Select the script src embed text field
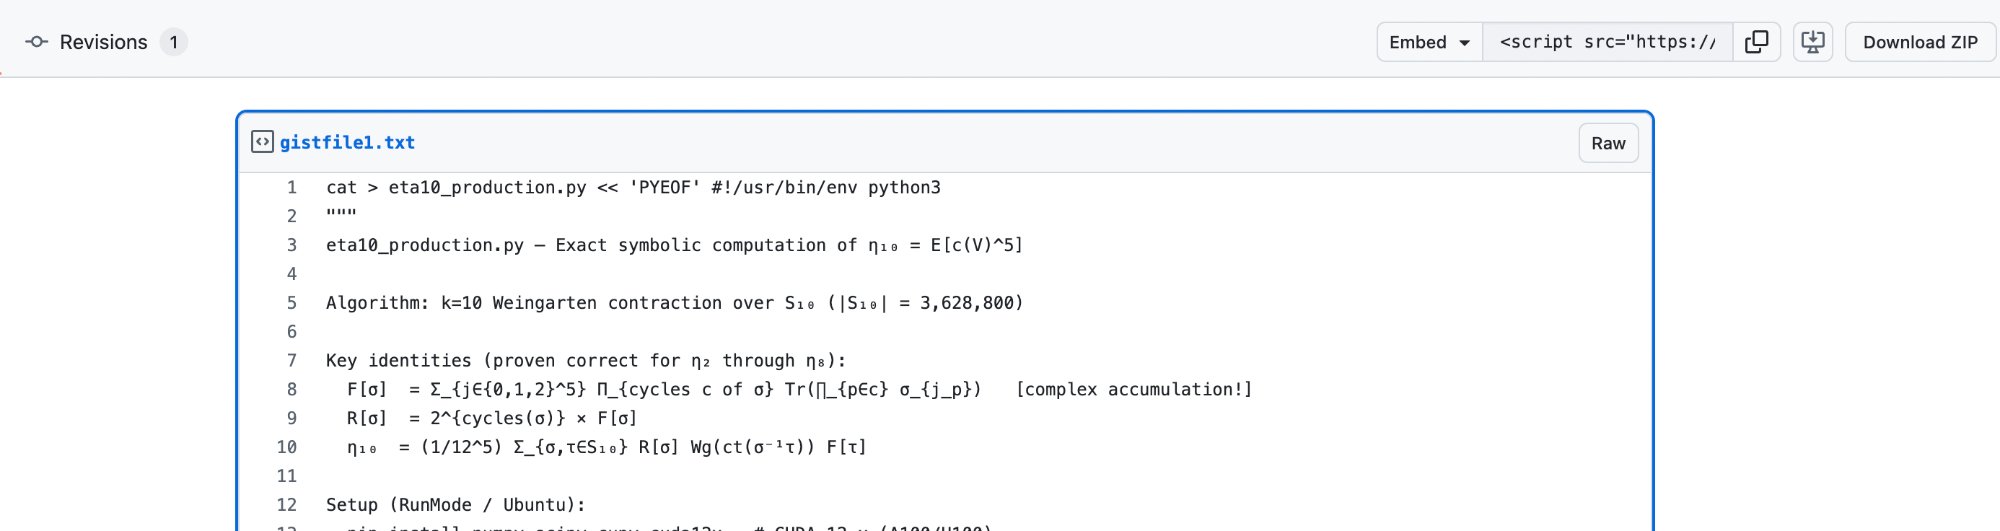This screenshot has width=2000, height=531. tap(1607, 42)
